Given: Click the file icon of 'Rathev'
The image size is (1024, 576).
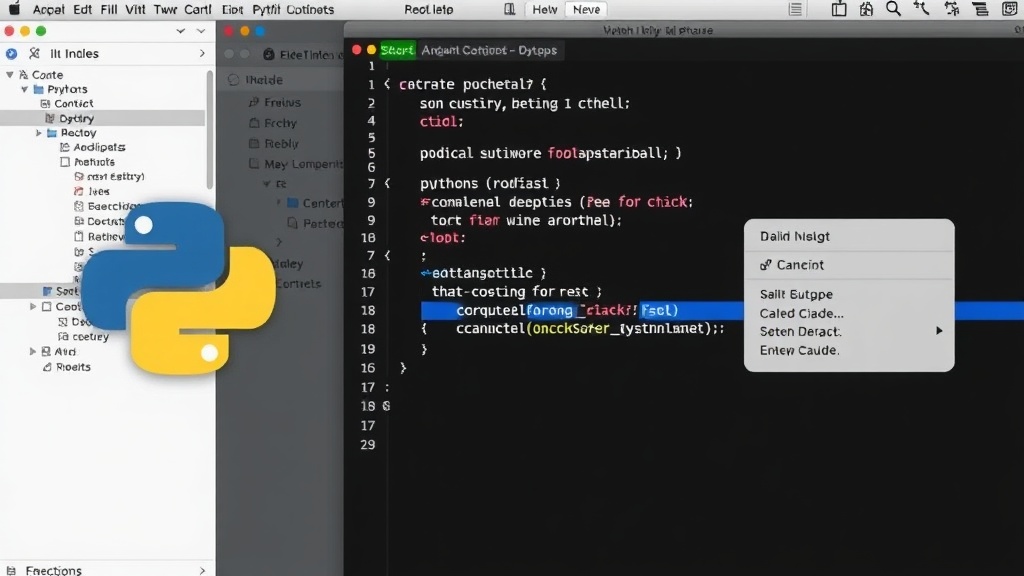Looking at the screenshot, I should pos(78,236).
